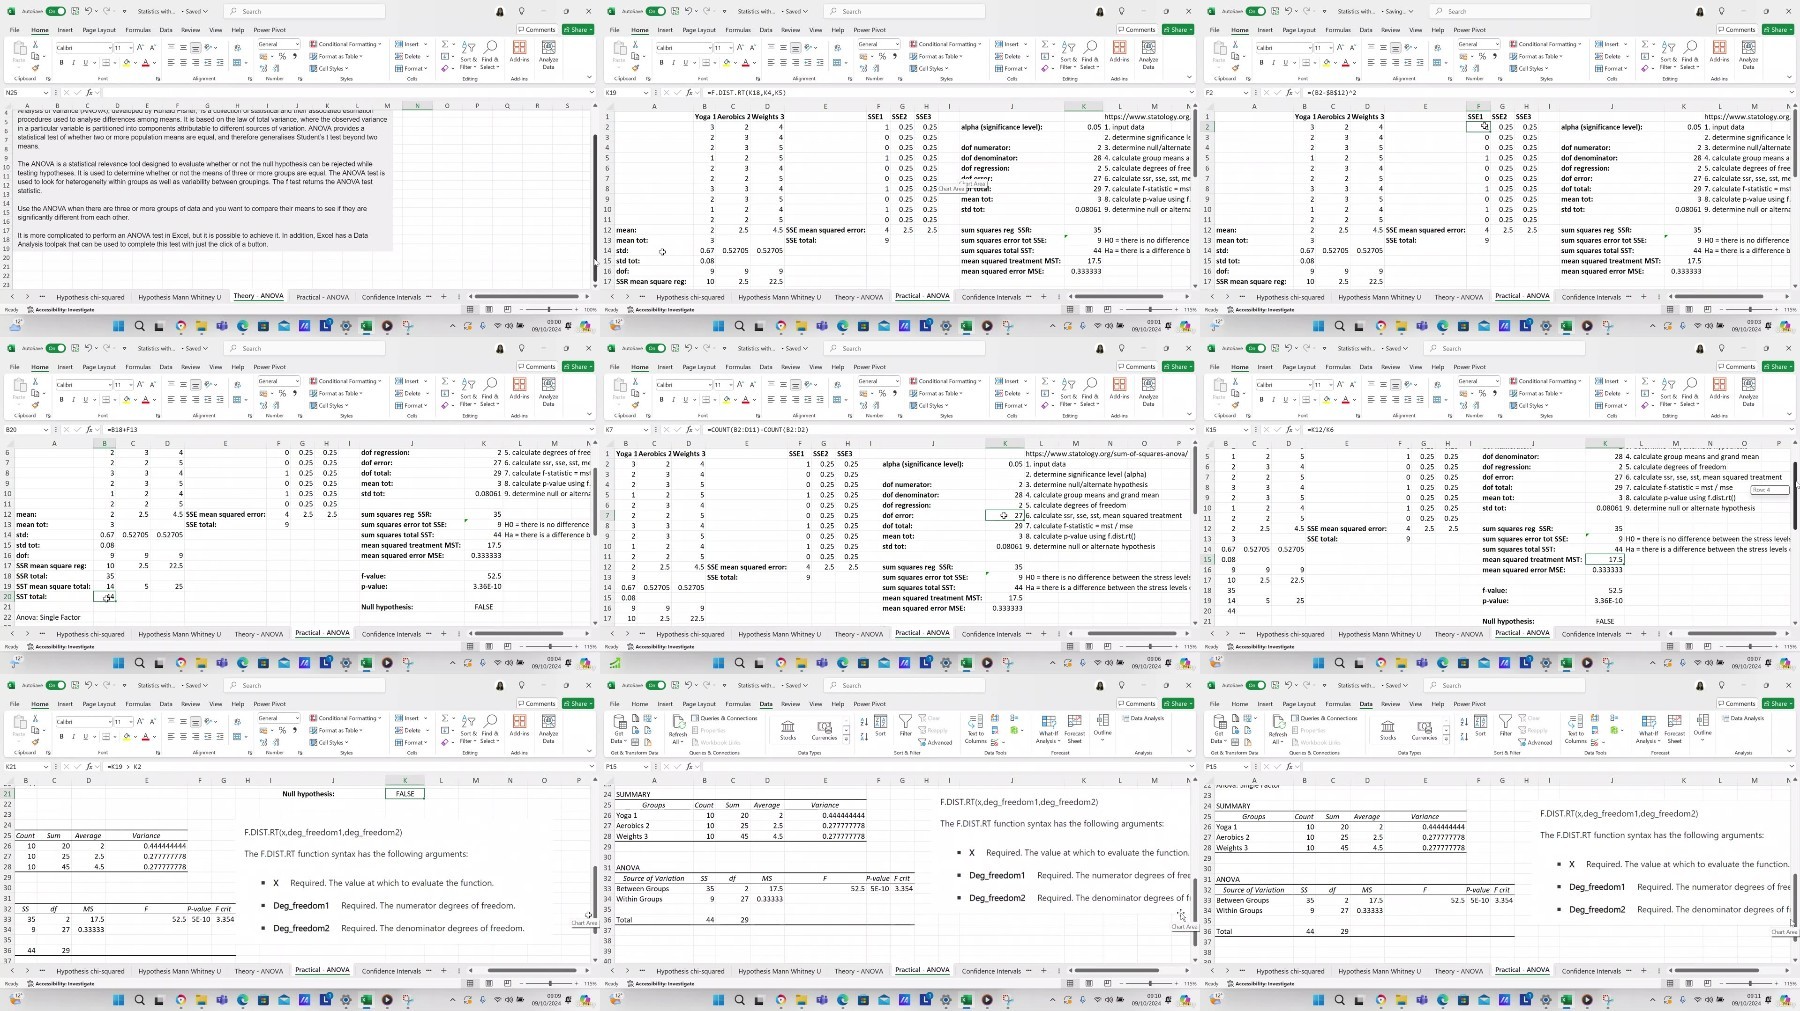Click the zoom slider in K15 status bar
Viewport: 1800px width, 1011px height.
[x=1750, y=646]
